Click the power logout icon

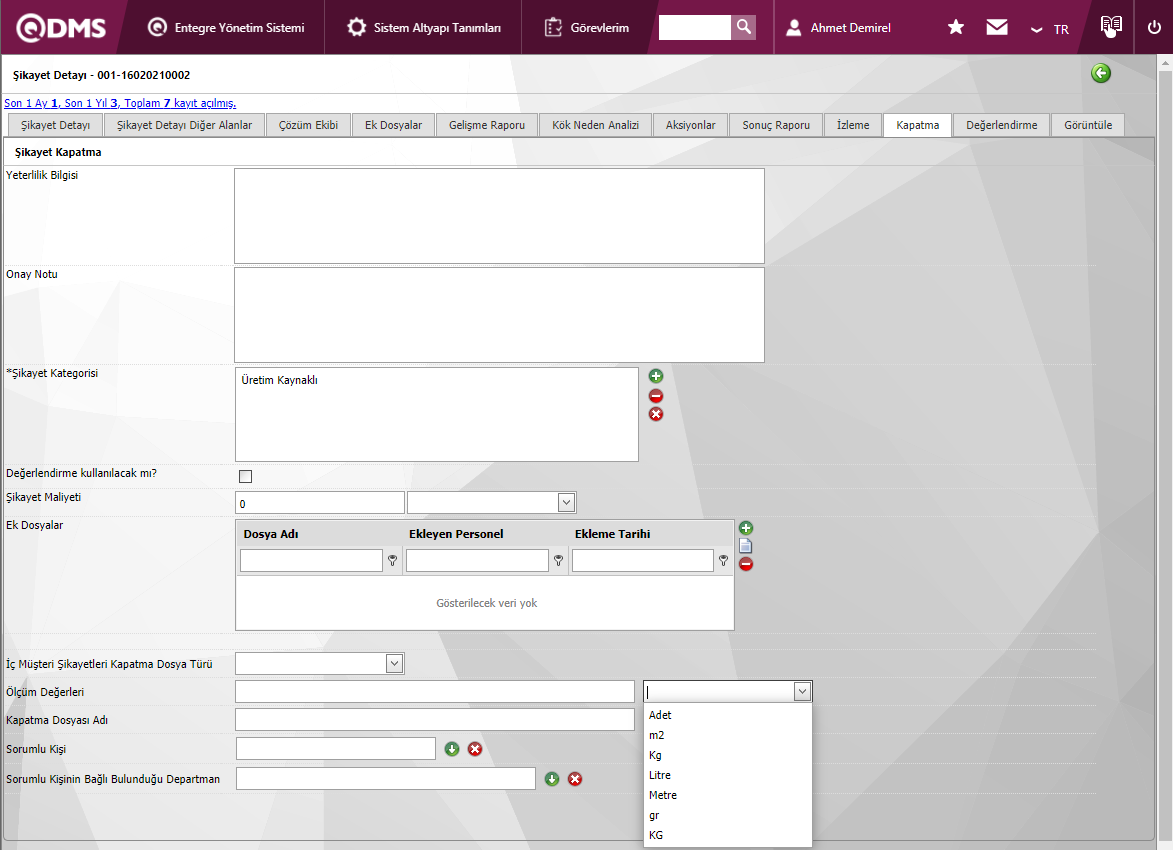(x=1154, y=27)
